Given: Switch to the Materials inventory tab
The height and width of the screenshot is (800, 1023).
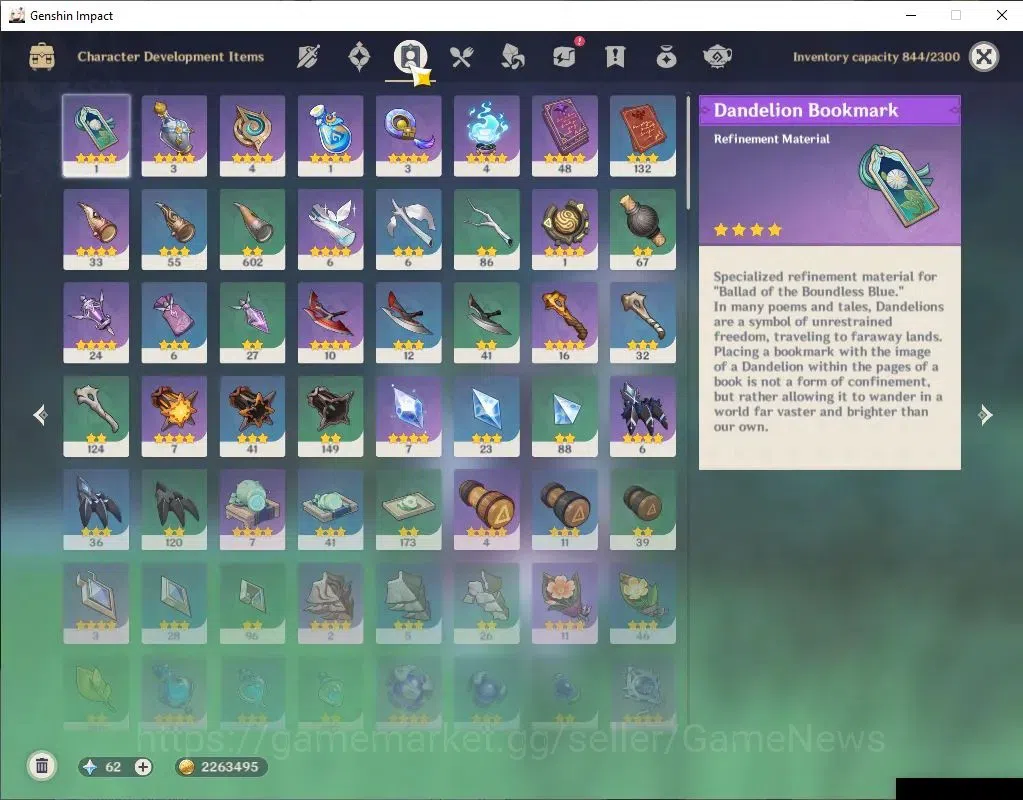Looking at the screenshot, I should pos(512,57).
